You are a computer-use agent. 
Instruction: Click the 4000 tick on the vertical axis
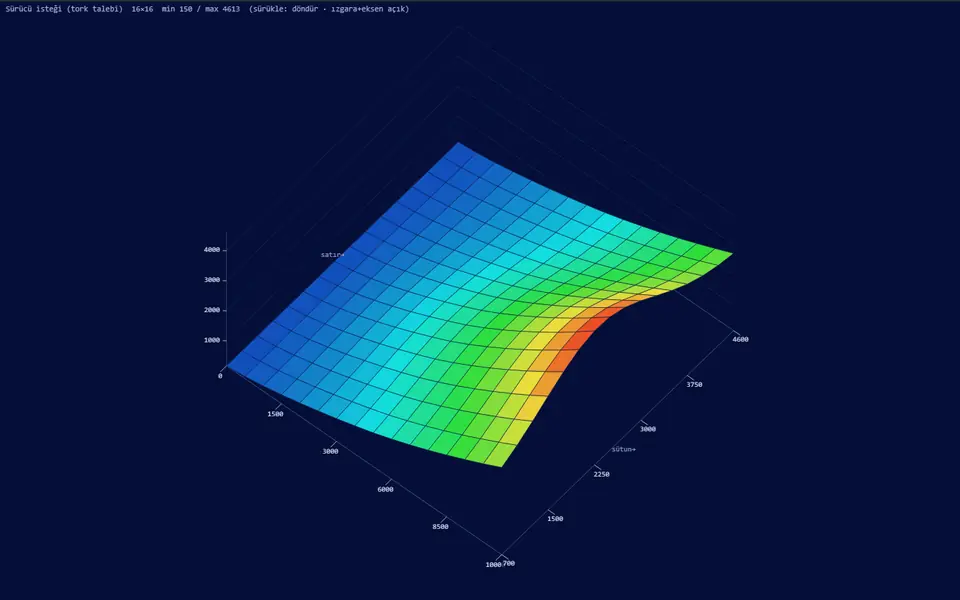coord(212,250)
